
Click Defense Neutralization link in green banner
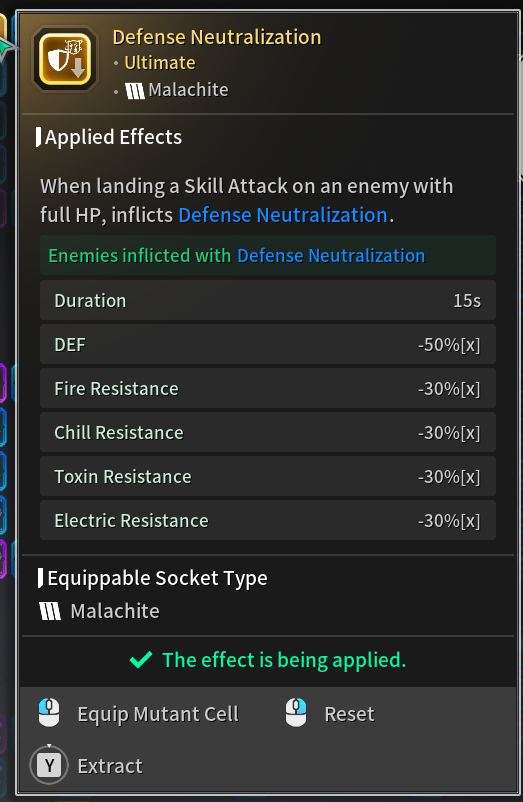click(x=331, y=256)
